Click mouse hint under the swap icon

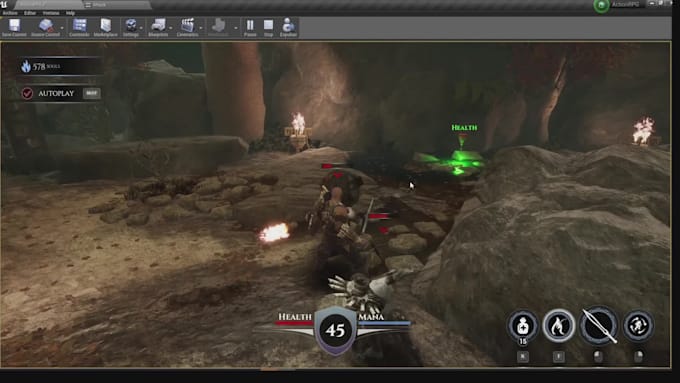(638, 357)
